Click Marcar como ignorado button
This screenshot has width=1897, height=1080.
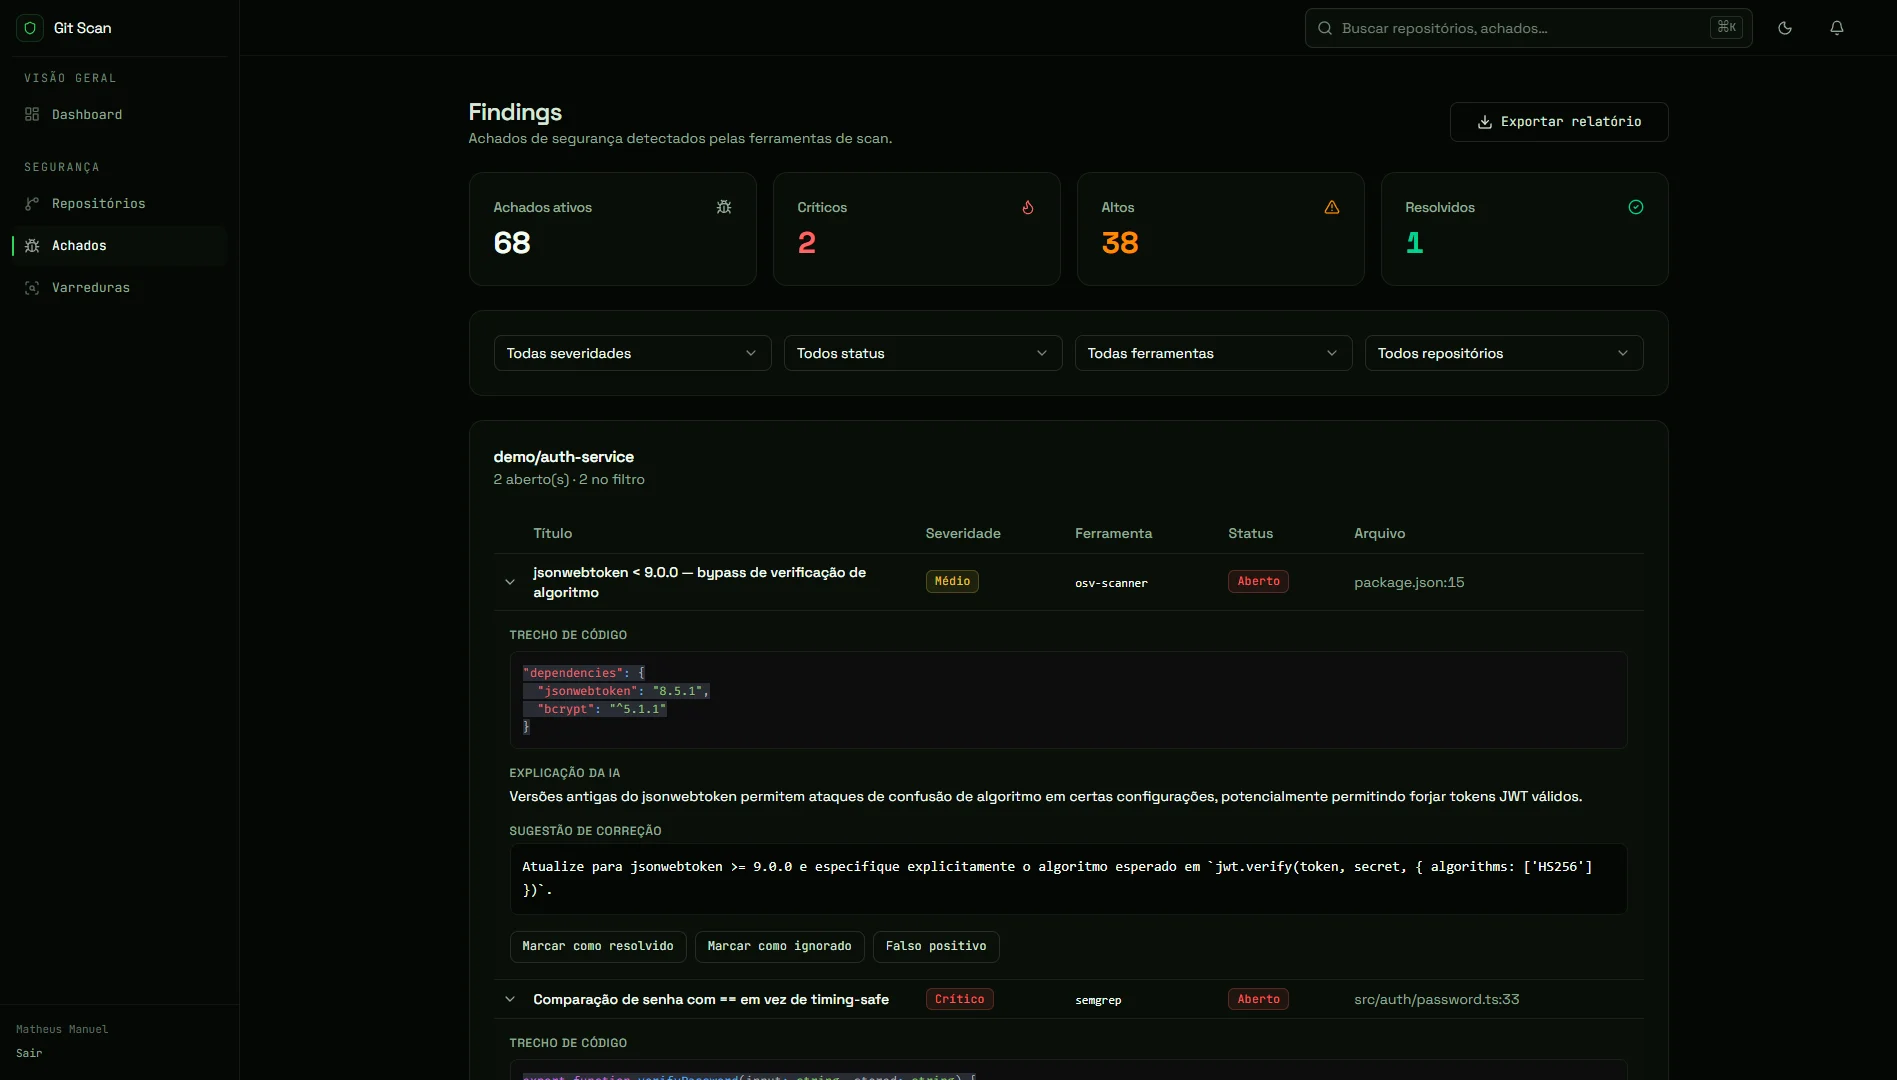click(x=780, y=946)
